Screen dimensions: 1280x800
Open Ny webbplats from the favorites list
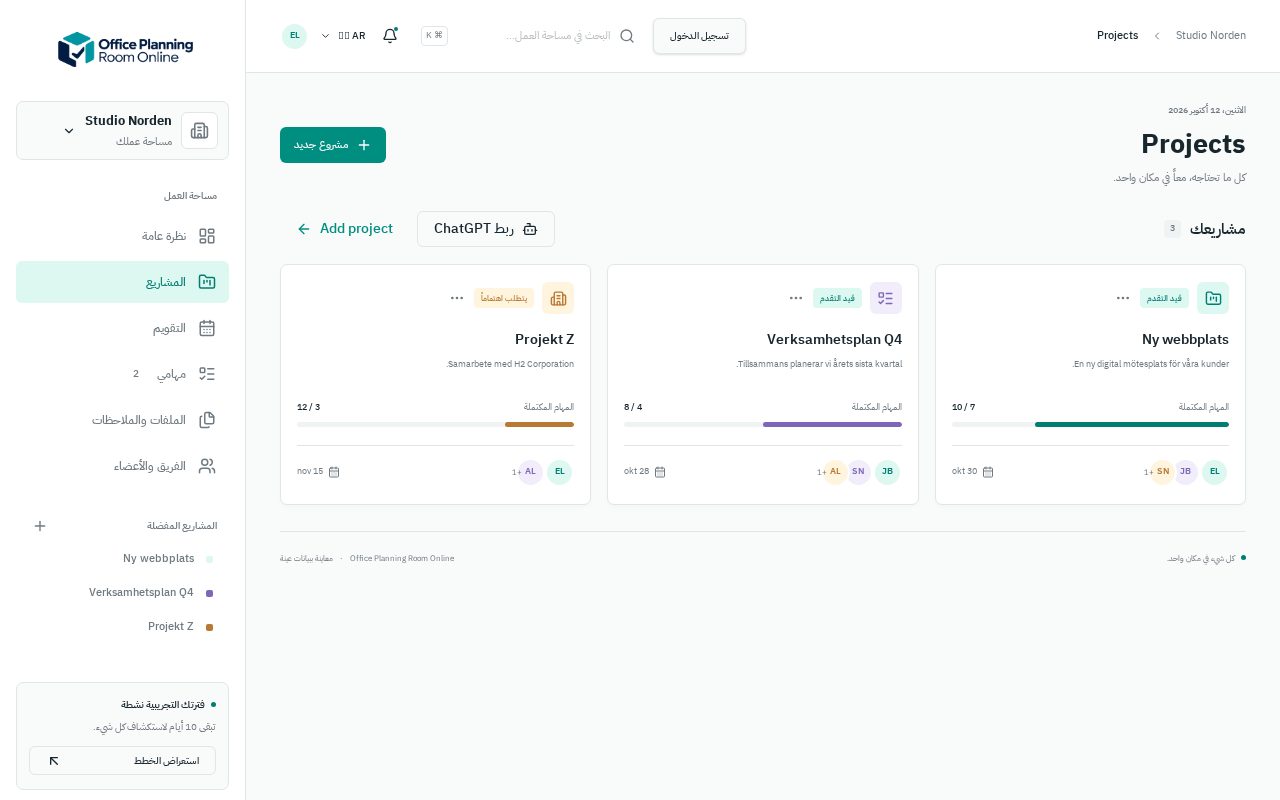click(x=122, y=559)
